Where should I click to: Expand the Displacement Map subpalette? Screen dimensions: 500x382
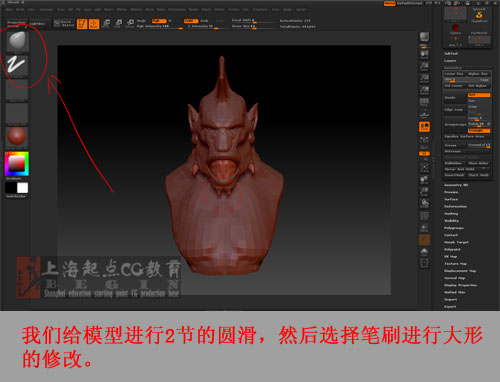pyautogui.click(x=460, y=271)
